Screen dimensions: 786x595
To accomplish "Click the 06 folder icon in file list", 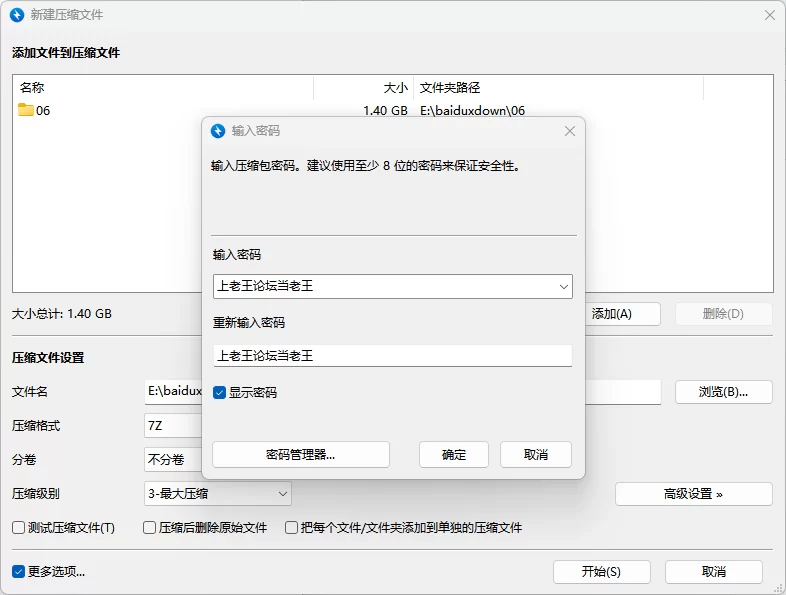I will [26, 110].
